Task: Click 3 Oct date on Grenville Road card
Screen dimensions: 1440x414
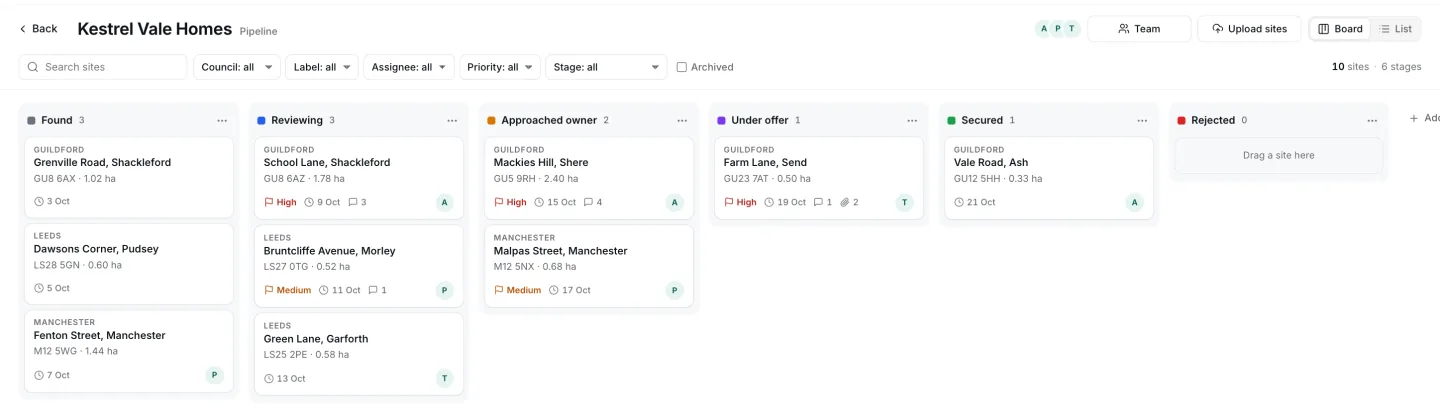Action: [52, 201]
